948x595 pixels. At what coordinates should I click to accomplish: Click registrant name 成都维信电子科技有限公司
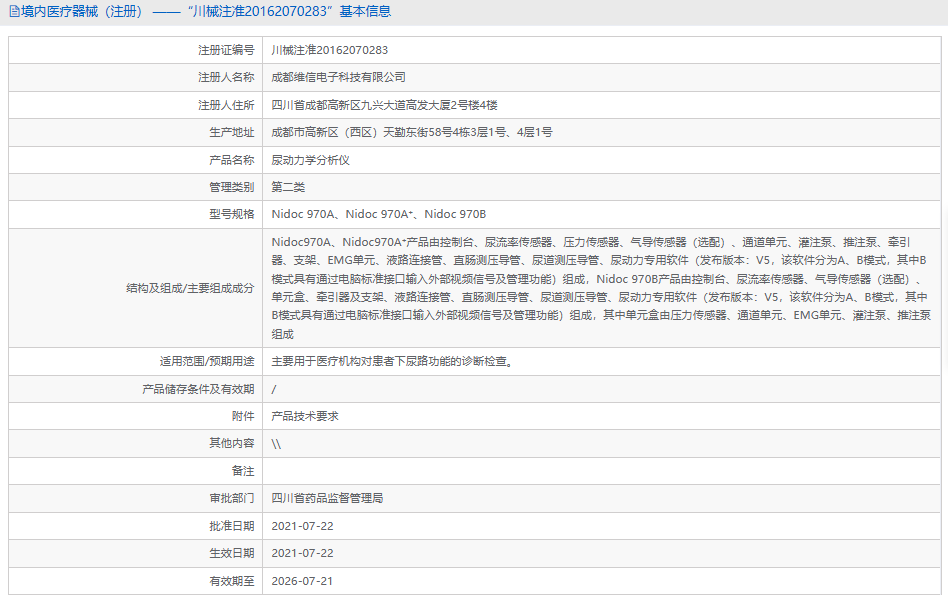[339, 77]
